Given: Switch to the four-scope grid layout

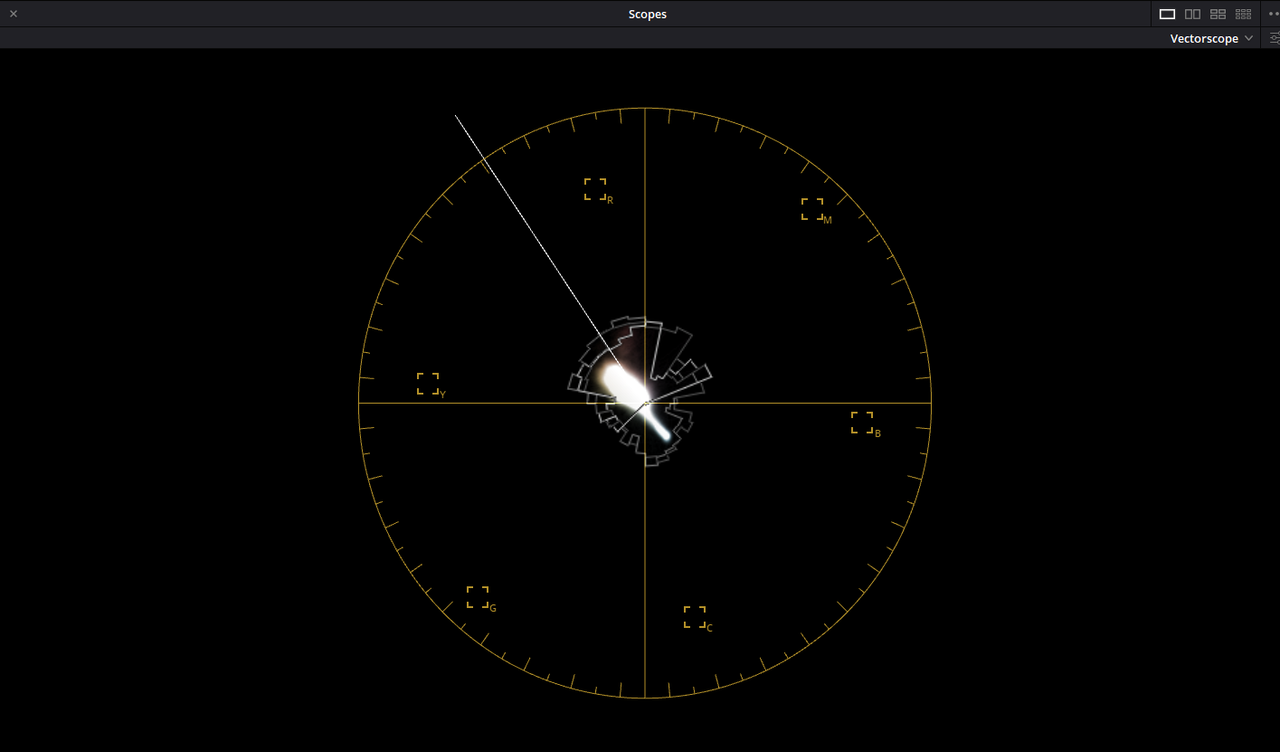Looking at the screenshot, I should pyautogui.click(x=1218, y=14).
